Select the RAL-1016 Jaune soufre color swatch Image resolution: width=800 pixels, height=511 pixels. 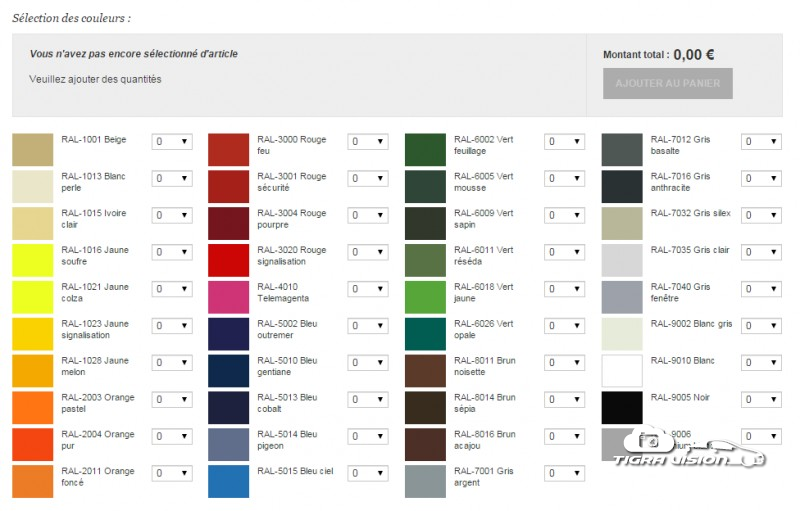click(x=32, y=260)
